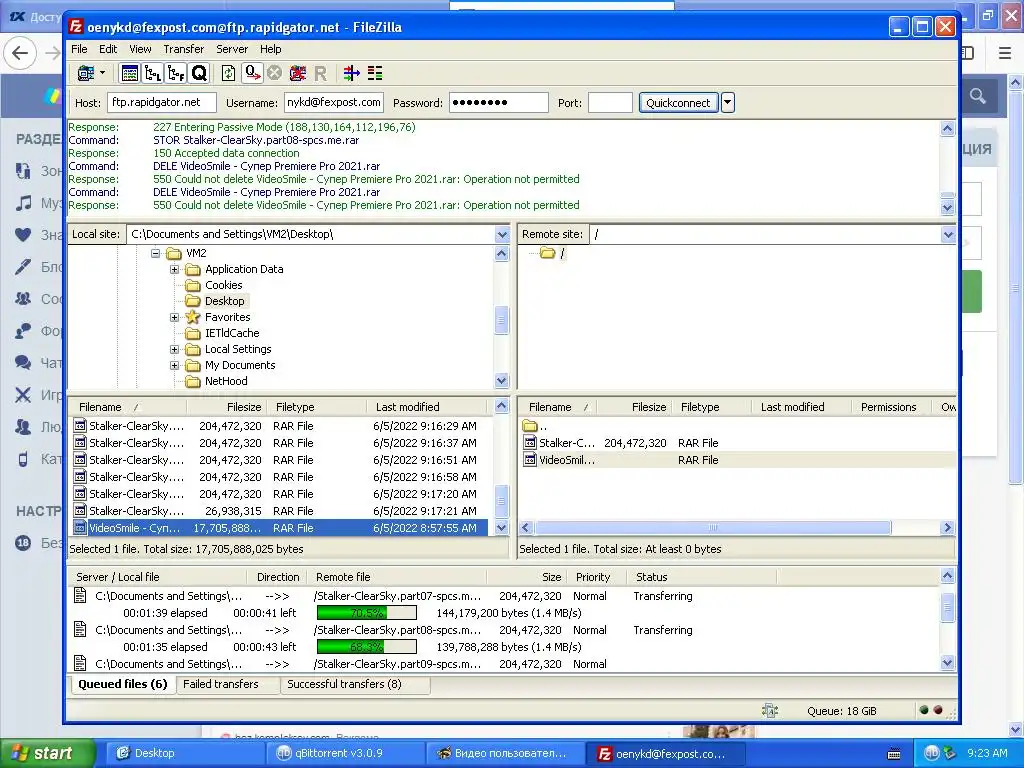This screenshot has height=768, width=1024.
Task: Expand the Local Settings folder
Action: 174,349
